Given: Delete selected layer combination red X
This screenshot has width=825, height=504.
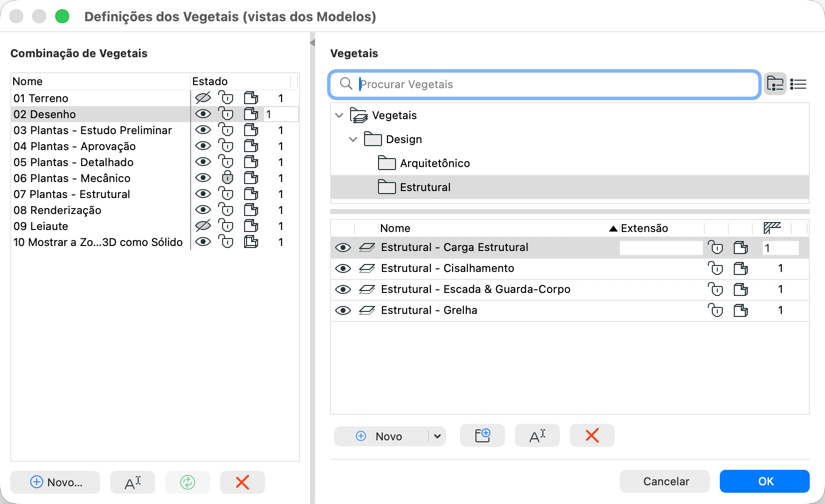Looking at the screenshot, I should pyautogui.click(x=242, y=482).
